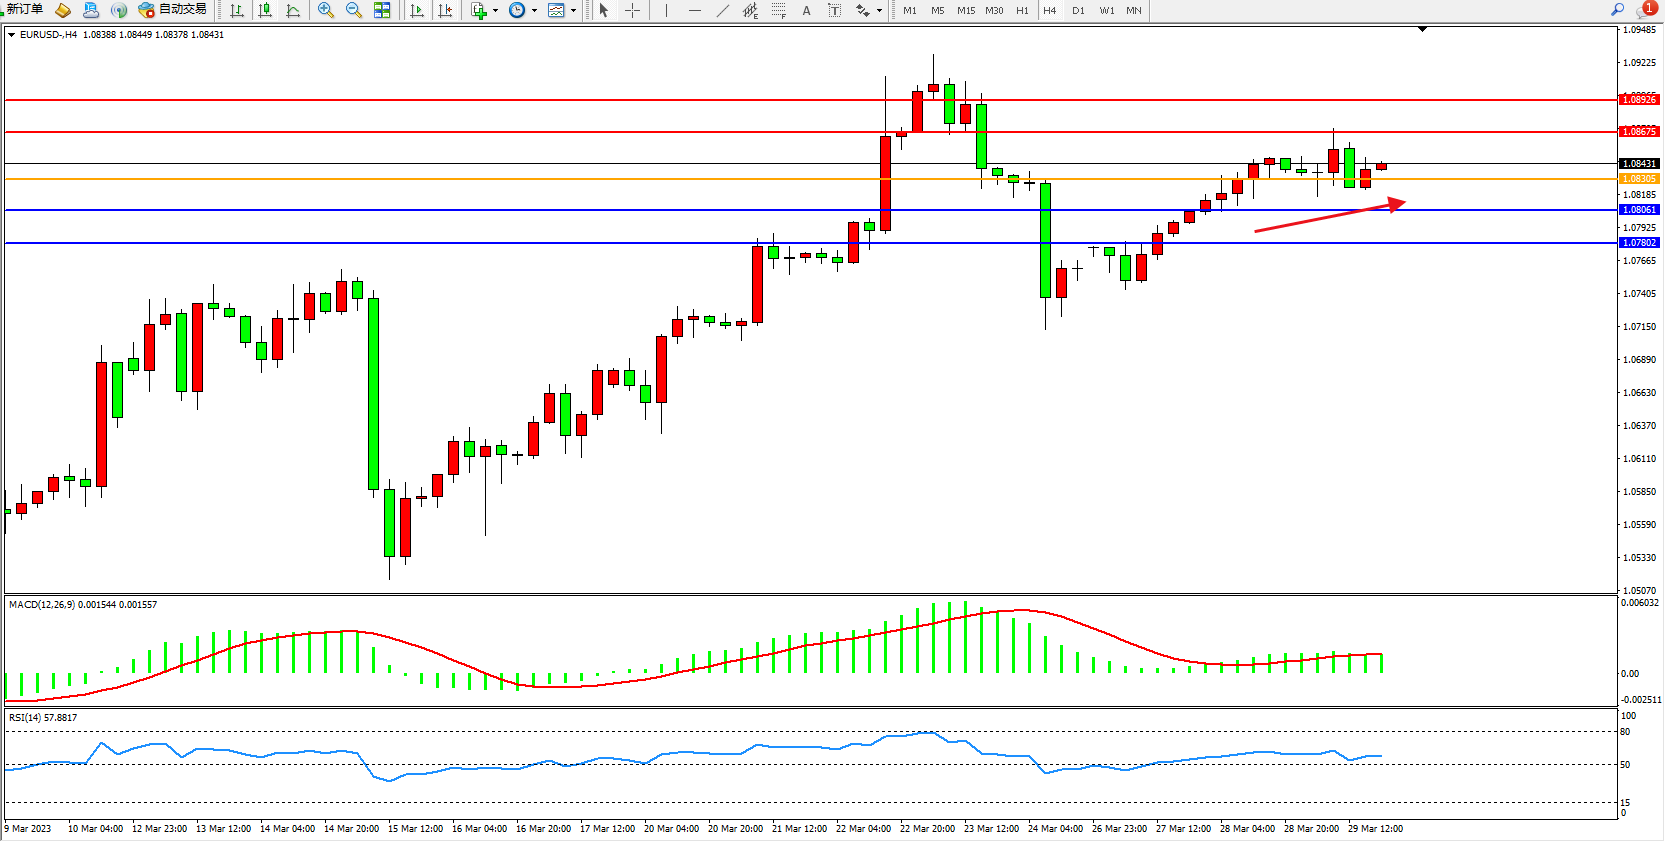Switch to the D1 timeframe
This screenshot has width=1665, height=842.
pos(1078,10)
